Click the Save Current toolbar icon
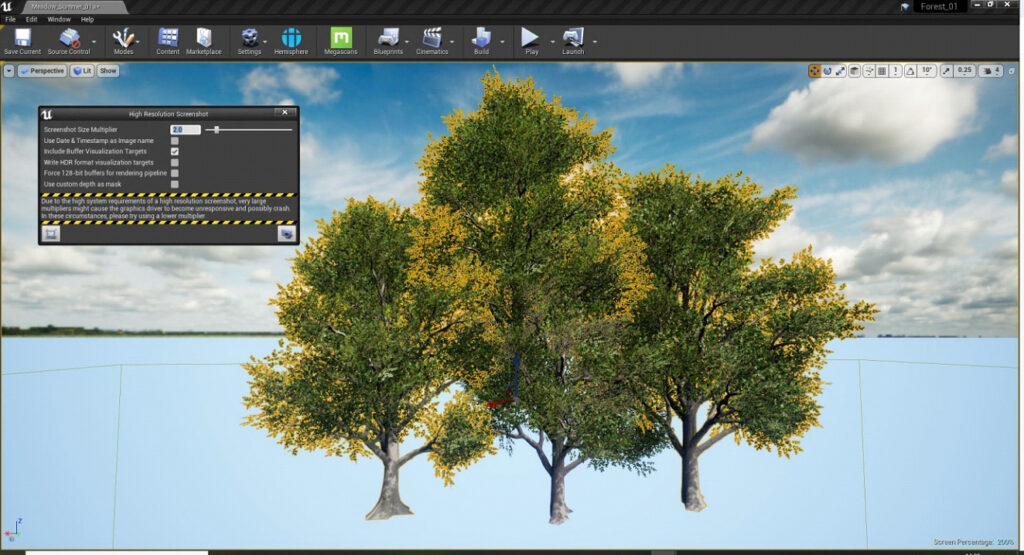The height and width of the screenshot is (555, 1024). click(x=22, y=39)
